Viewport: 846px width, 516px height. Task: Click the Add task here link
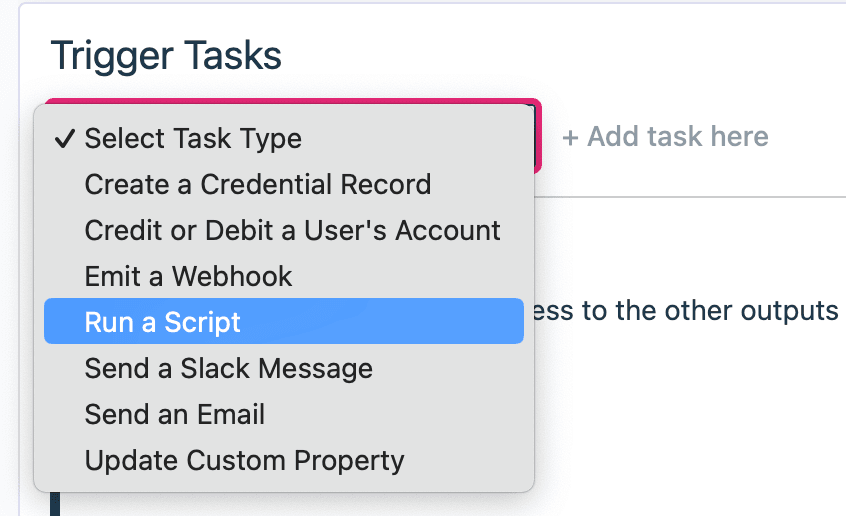pyautogui.click(x=676, y=137)
